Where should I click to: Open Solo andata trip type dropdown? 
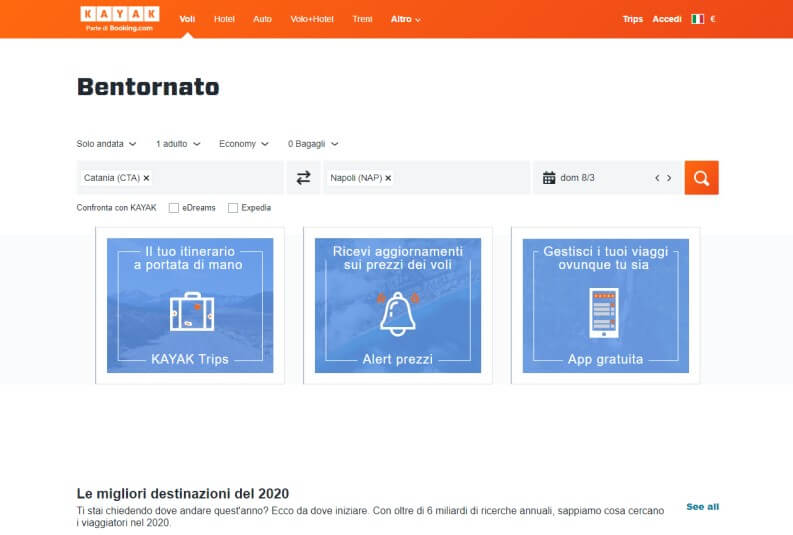pyautogui.click(x=106, y=144)
